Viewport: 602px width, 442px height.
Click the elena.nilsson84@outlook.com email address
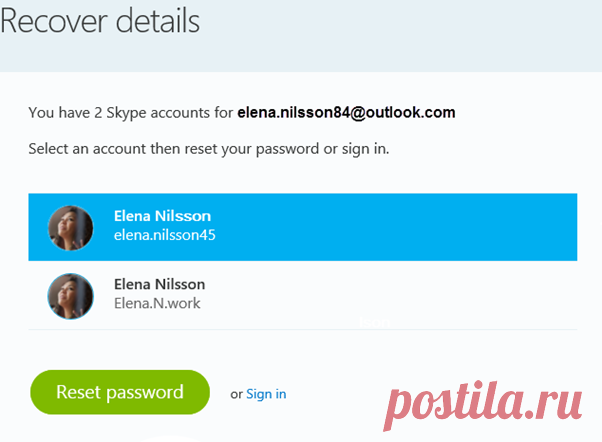(346, 113)
